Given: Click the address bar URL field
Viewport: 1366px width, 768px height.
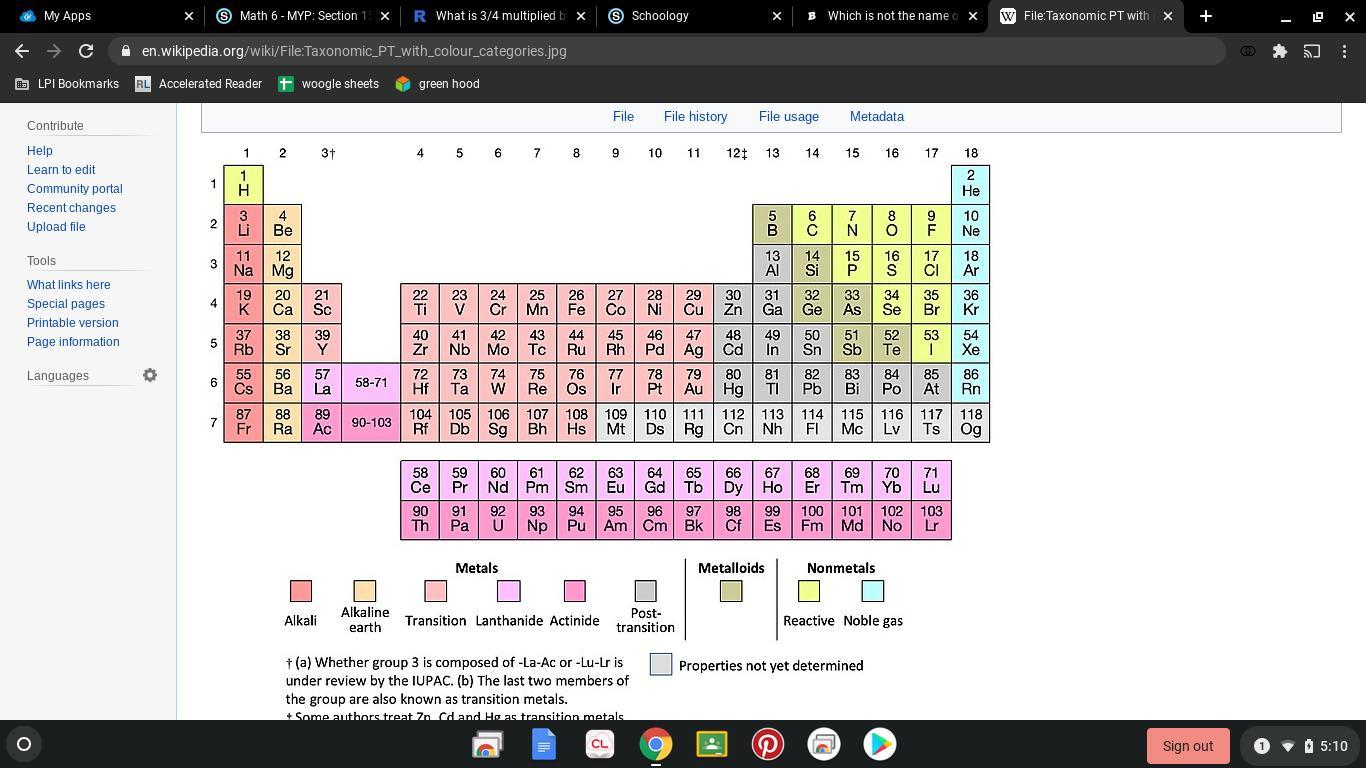Looking at the screenshot, I should click(660, 51).
